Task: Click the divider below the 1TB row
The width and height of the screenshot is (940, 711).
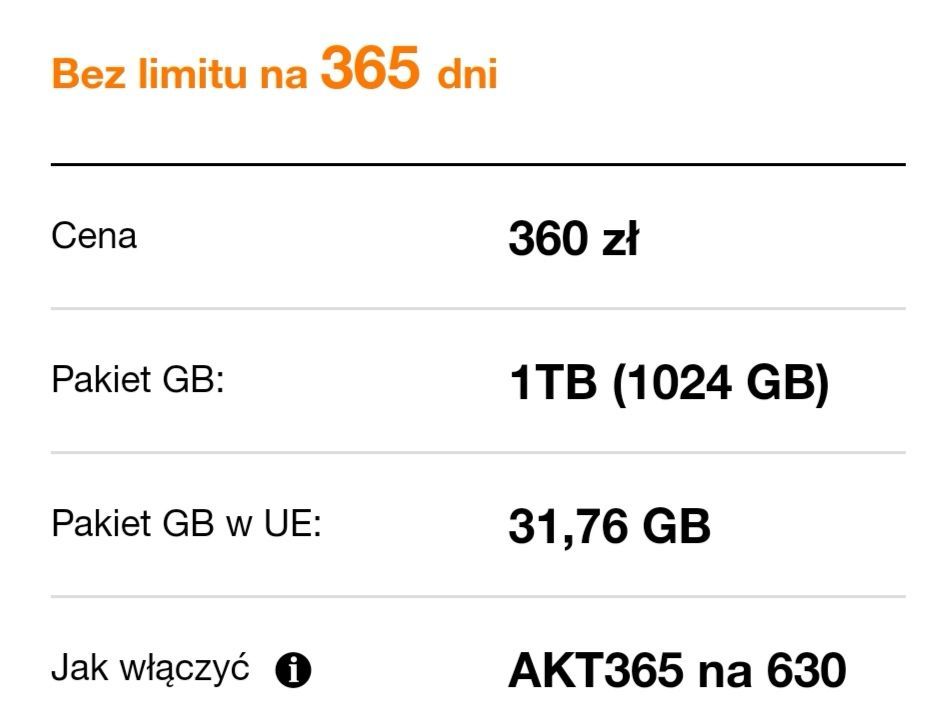Action: [x=478, y=453]
